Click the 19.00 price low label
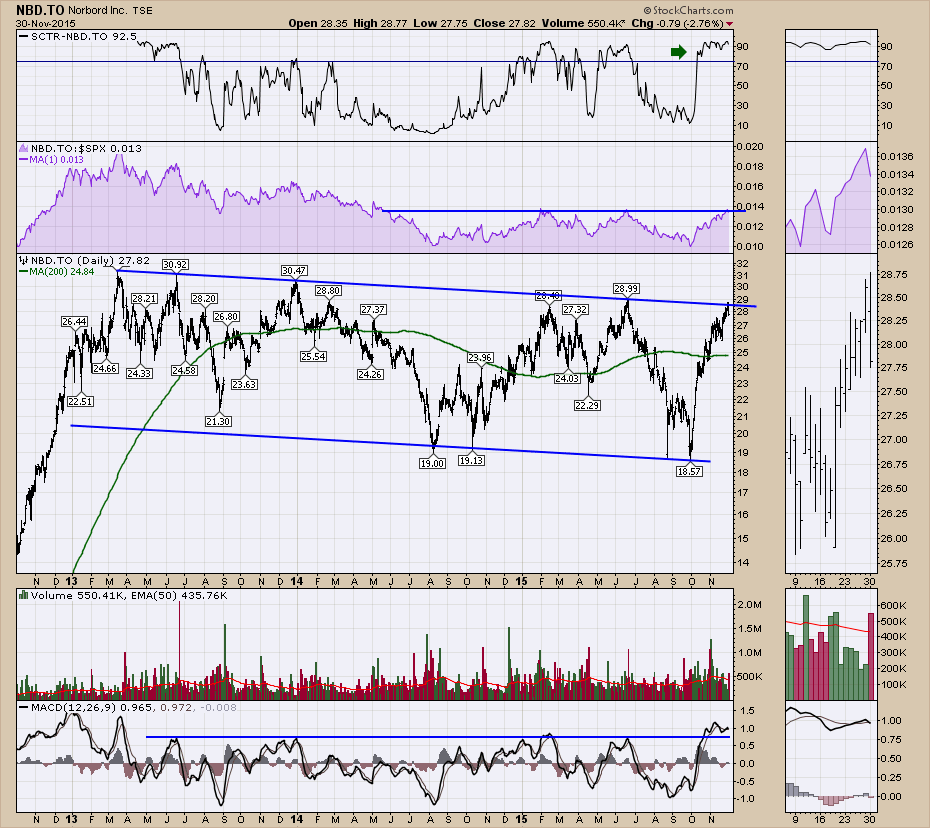The height and width of the screenshot is (828, 930). click(432, 463)
